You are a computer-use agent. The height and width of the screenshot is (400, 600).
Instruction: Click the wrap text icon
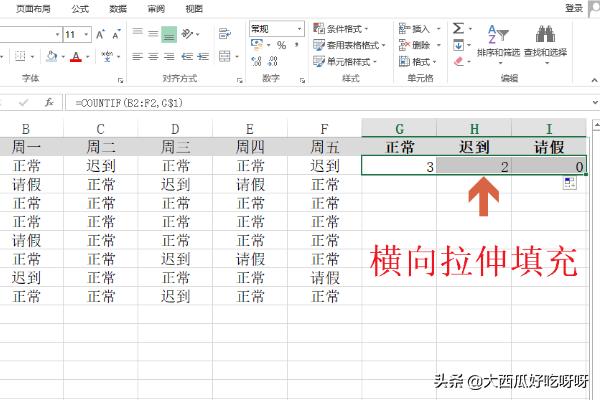click(x=224, y=33)
